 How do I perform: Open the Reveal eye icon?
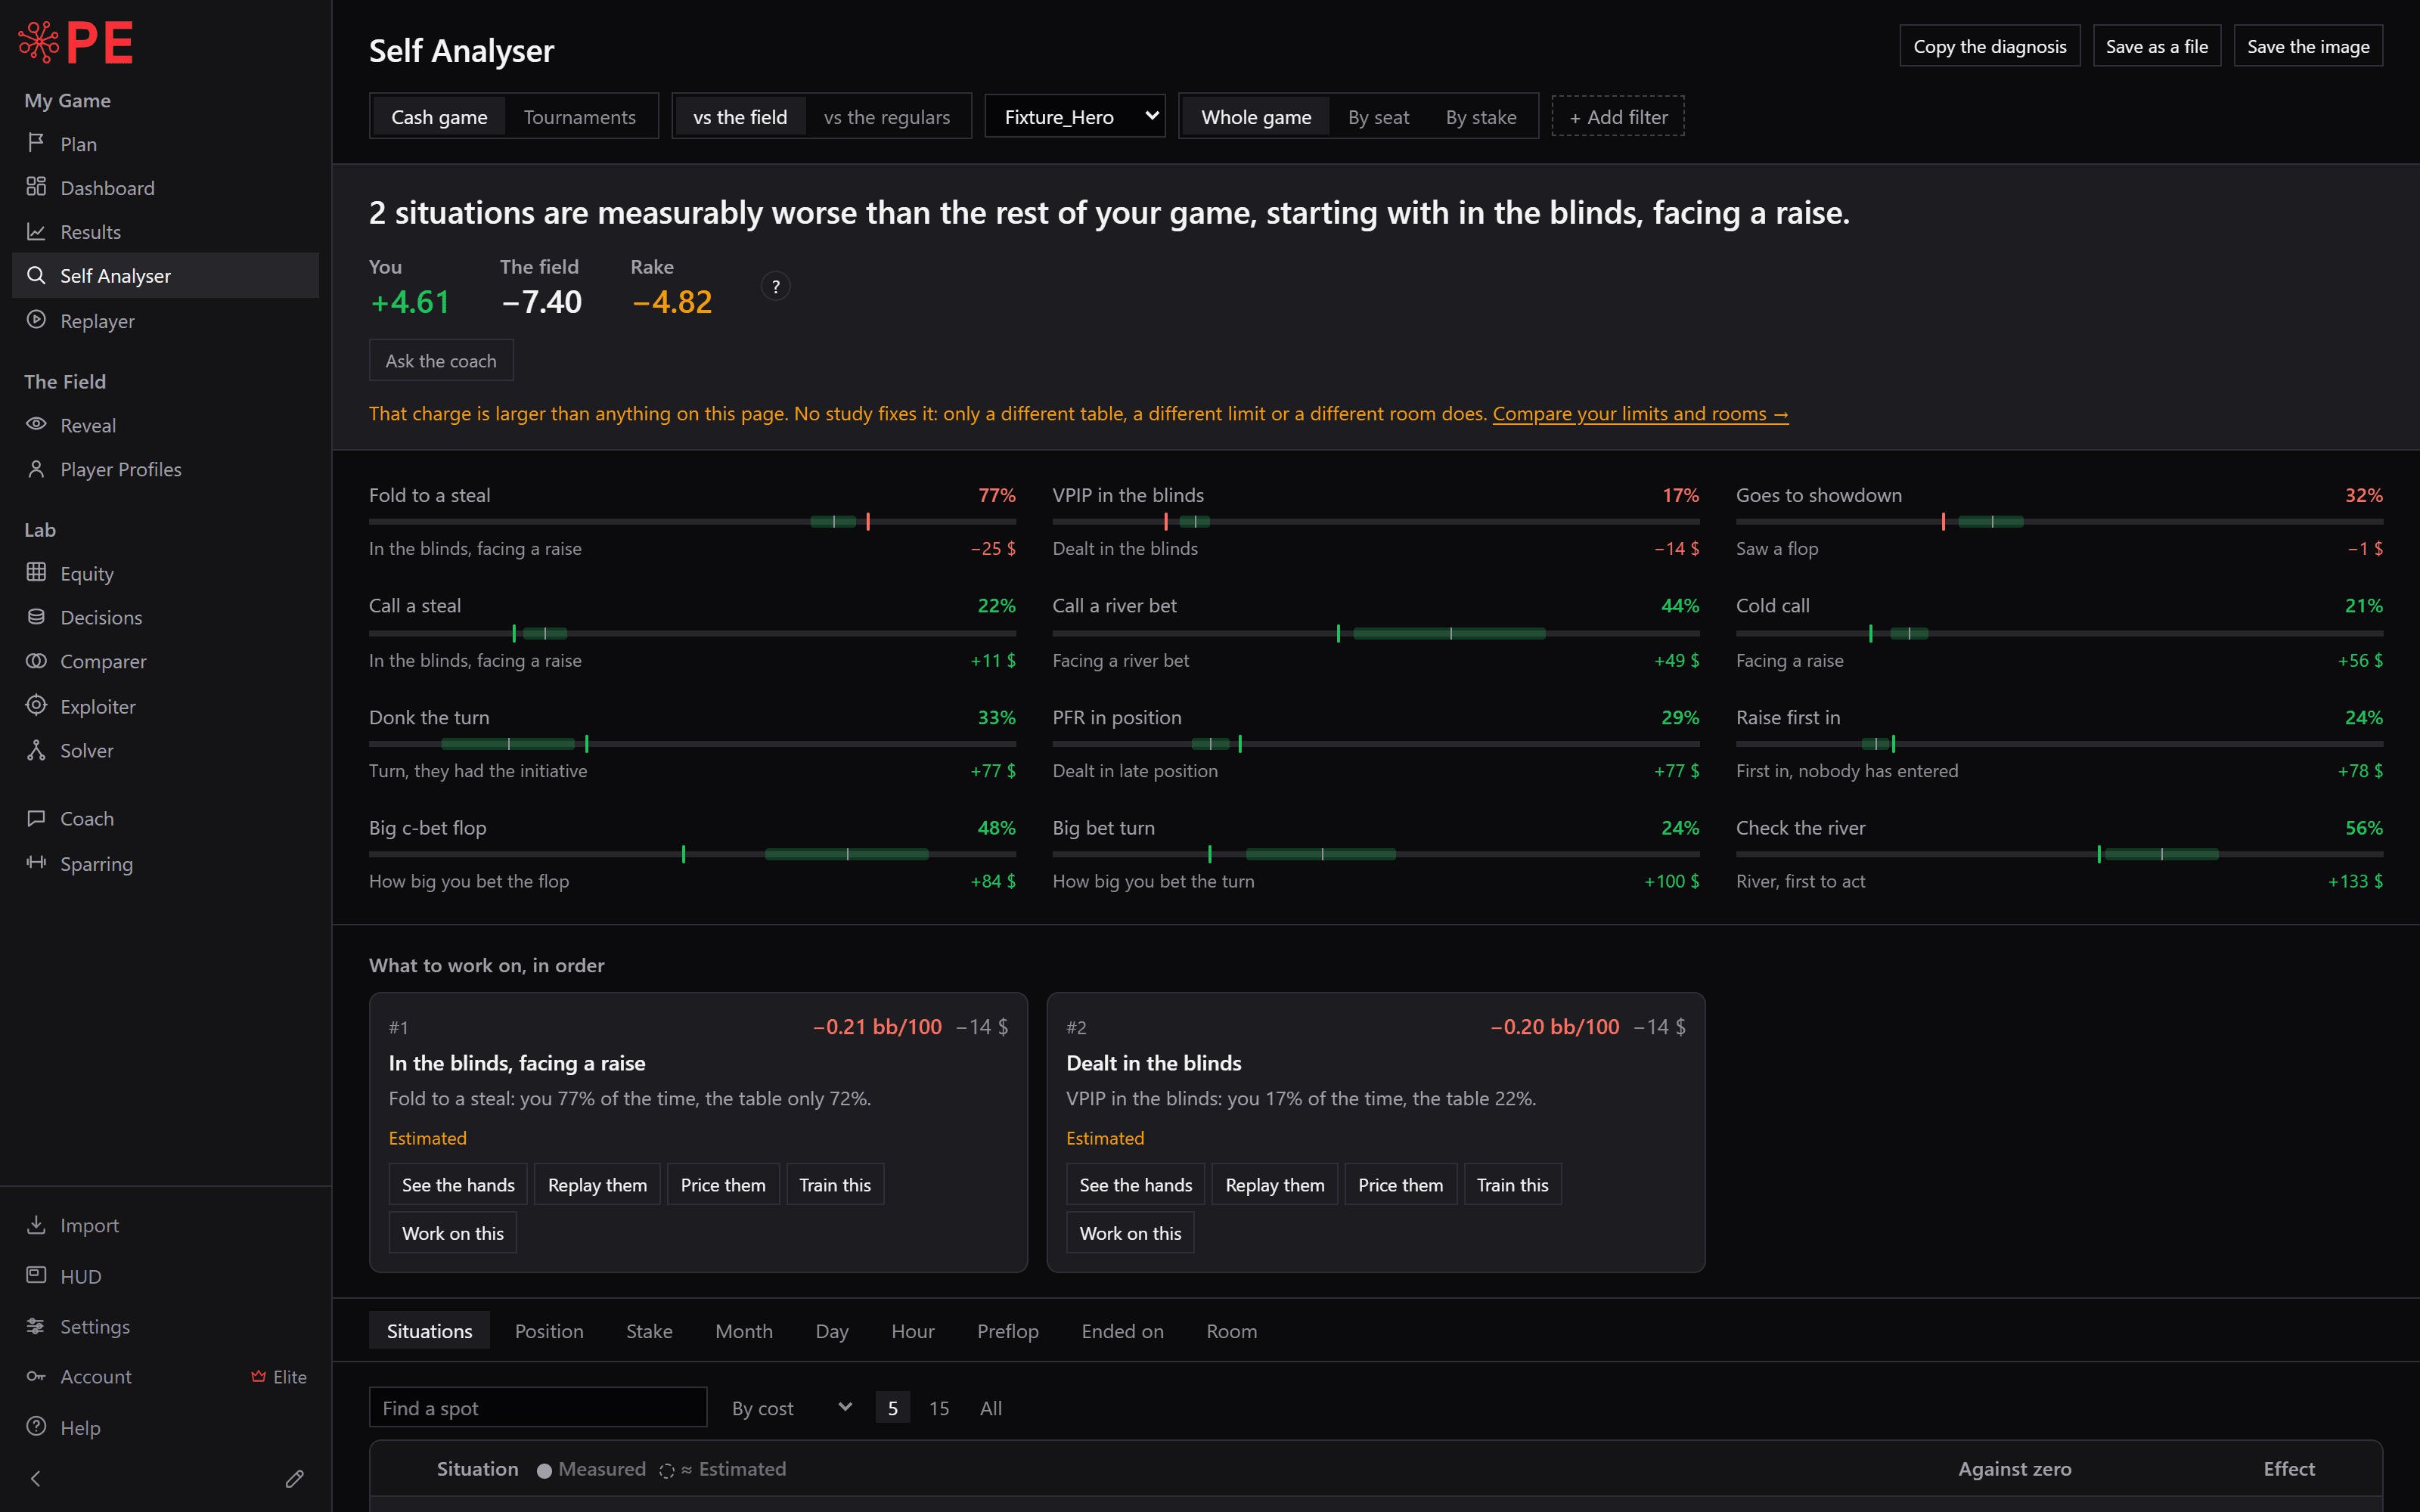pyautogui.click(x=36, y=424)
